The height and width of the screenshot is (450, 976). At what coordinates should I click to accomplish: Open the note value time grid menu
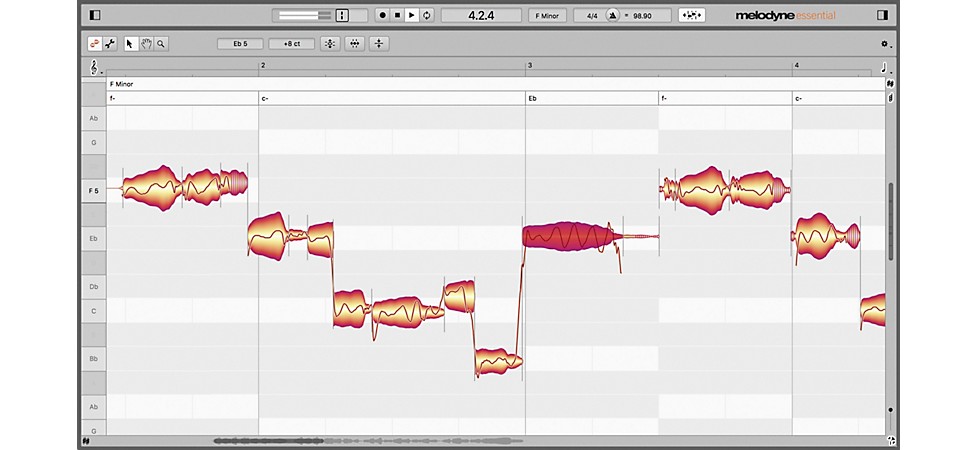886,68
